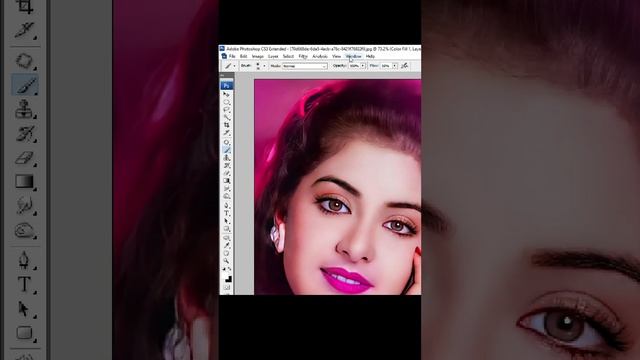Select the Hand tool
Viewport: 640px width, 360px height.
point(227,253)
